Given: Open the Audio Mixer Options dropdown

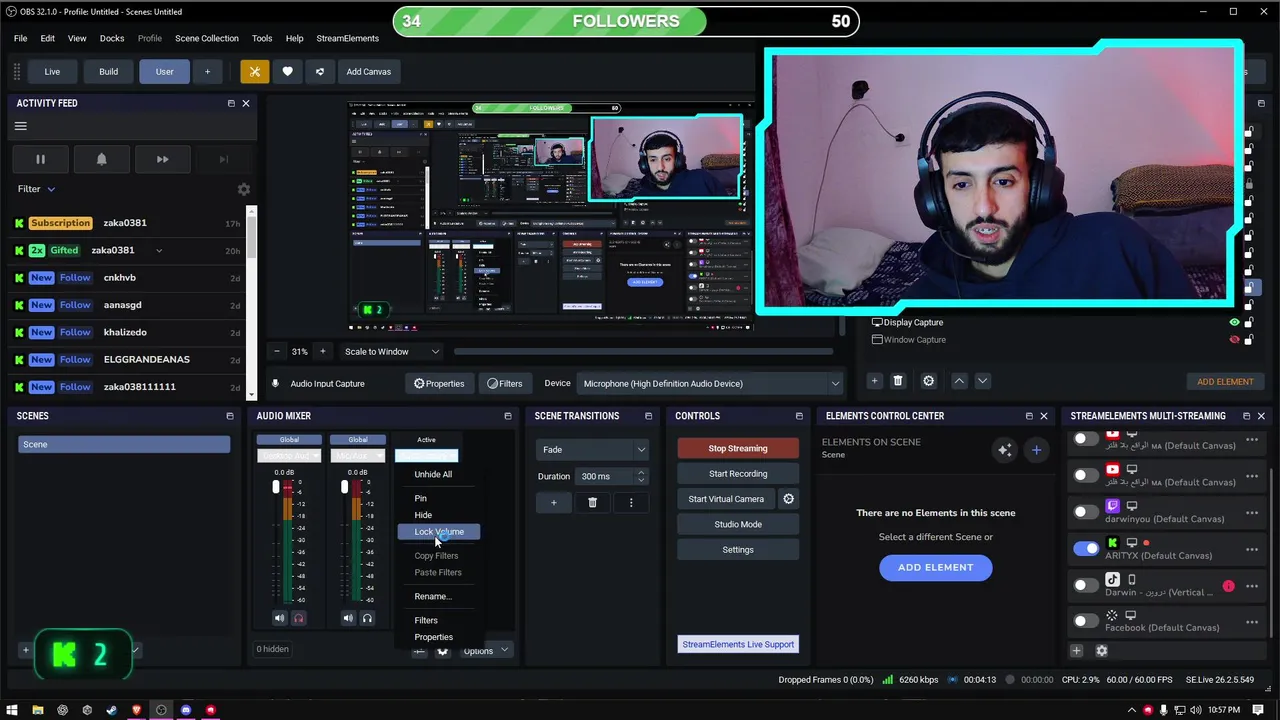Looking at the screenshot, I should [486, 651].
